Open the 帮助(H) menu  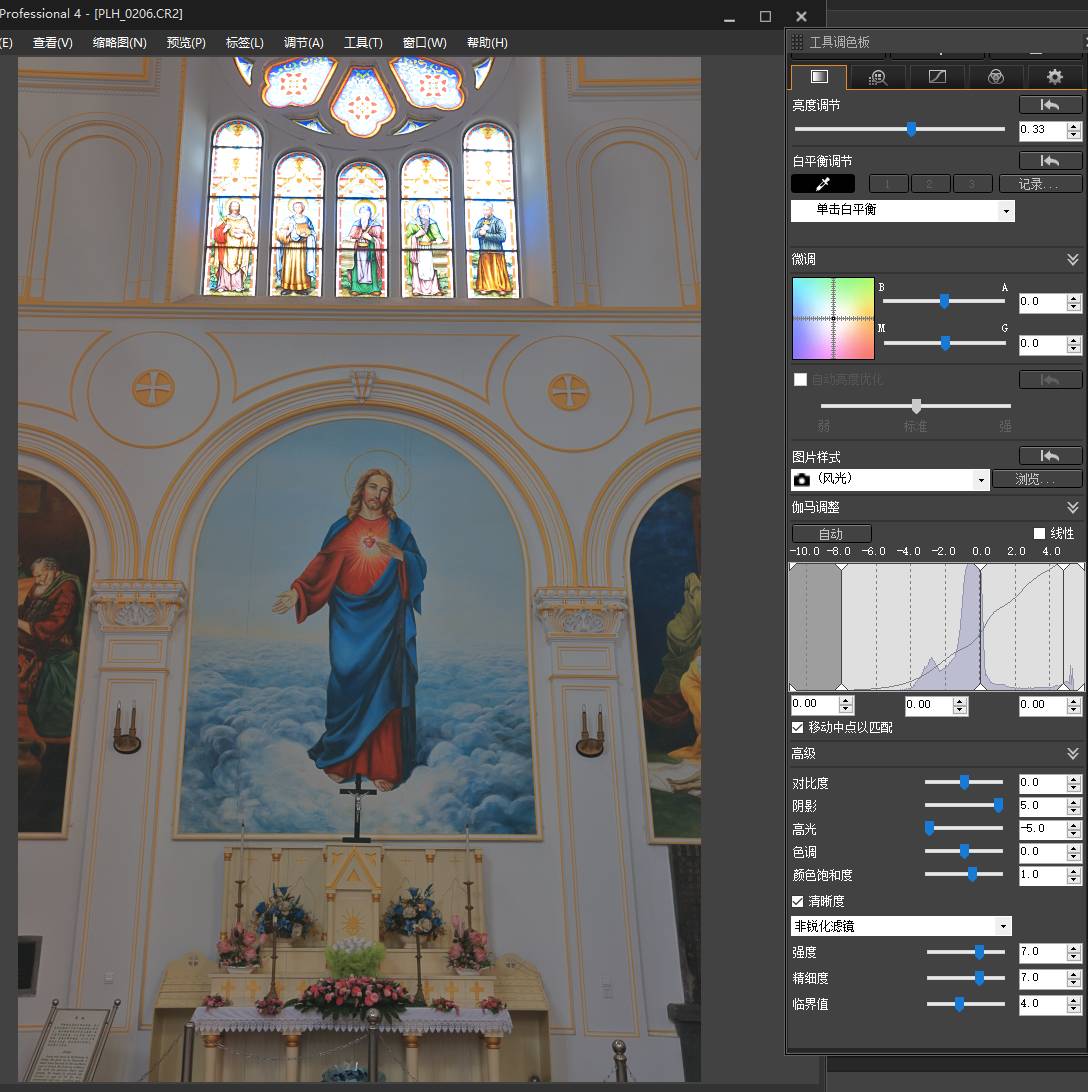[487, 42]
